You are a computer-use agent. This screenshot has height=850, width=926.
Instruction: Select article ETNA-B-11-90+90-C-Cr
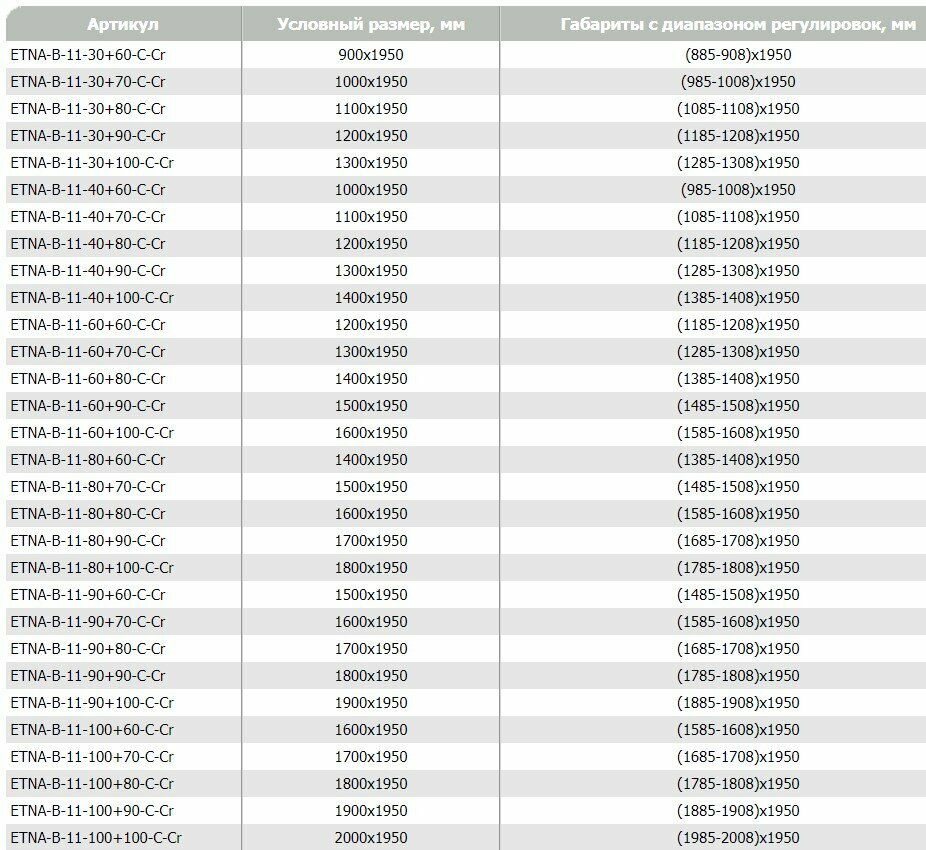(x=88, y=676)
